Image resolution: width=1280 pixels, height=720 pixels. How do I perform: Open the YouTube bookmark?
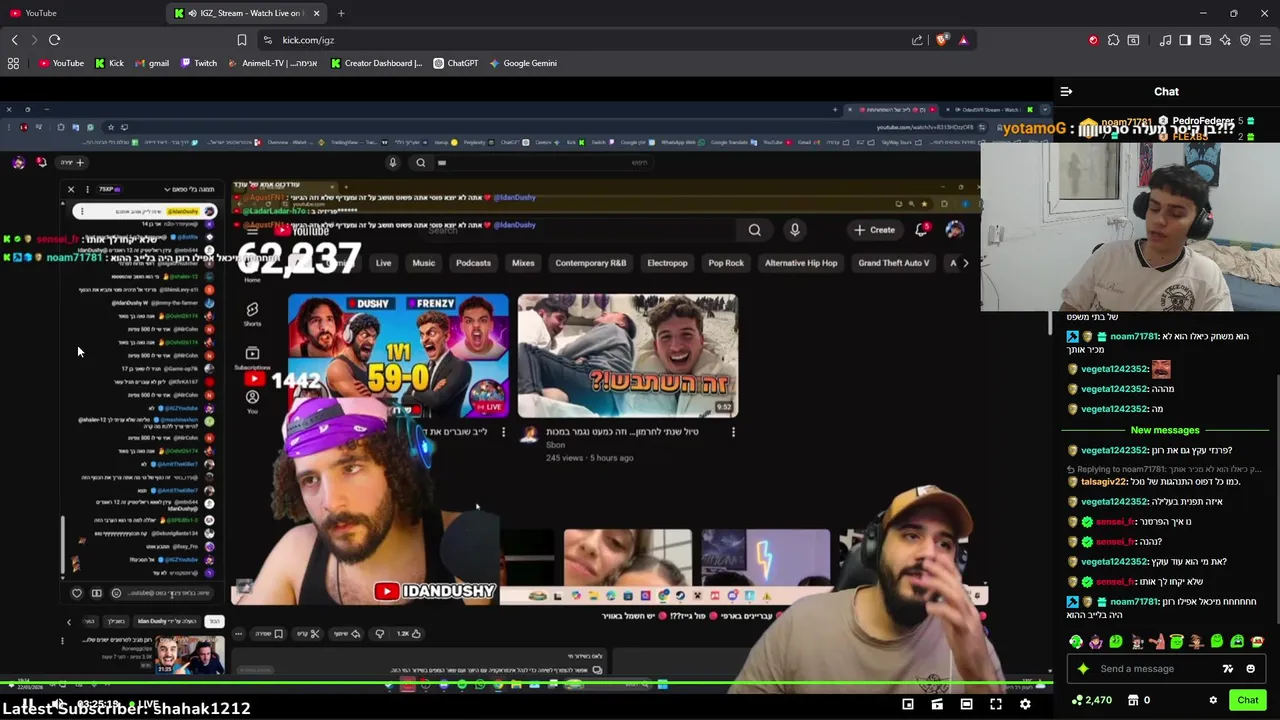click(x=61, y=63)
